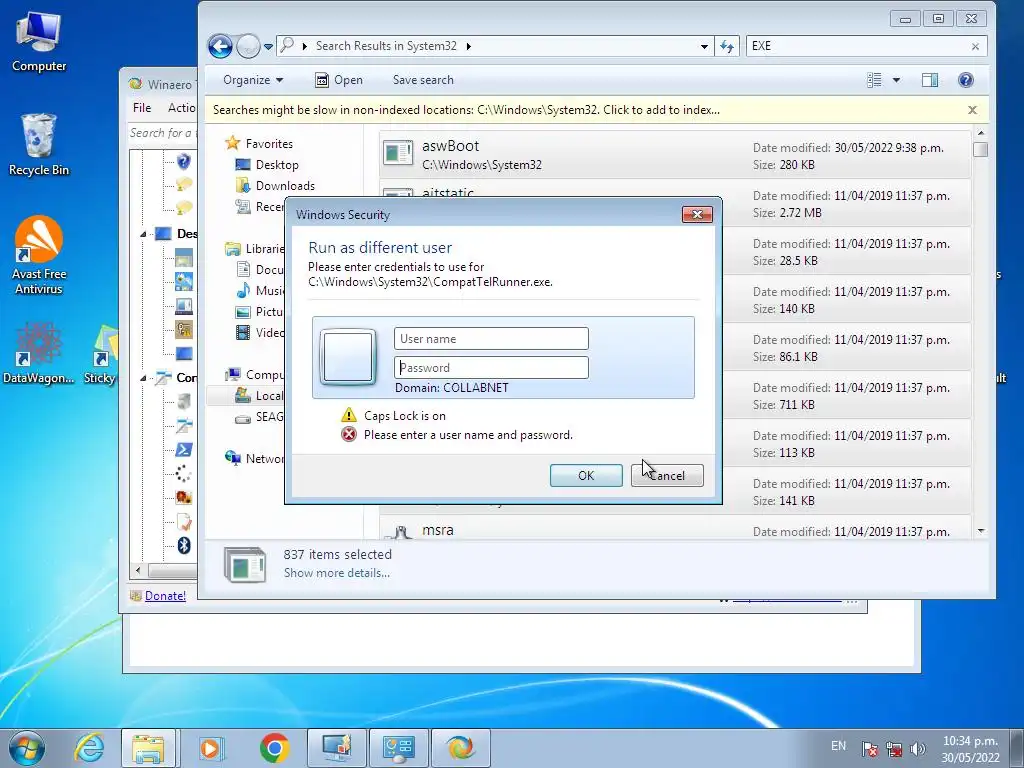The width and height of the screenshot is (1024, 768).
Task: Open the Recycle Bin desktop icon
Action: 39,144
